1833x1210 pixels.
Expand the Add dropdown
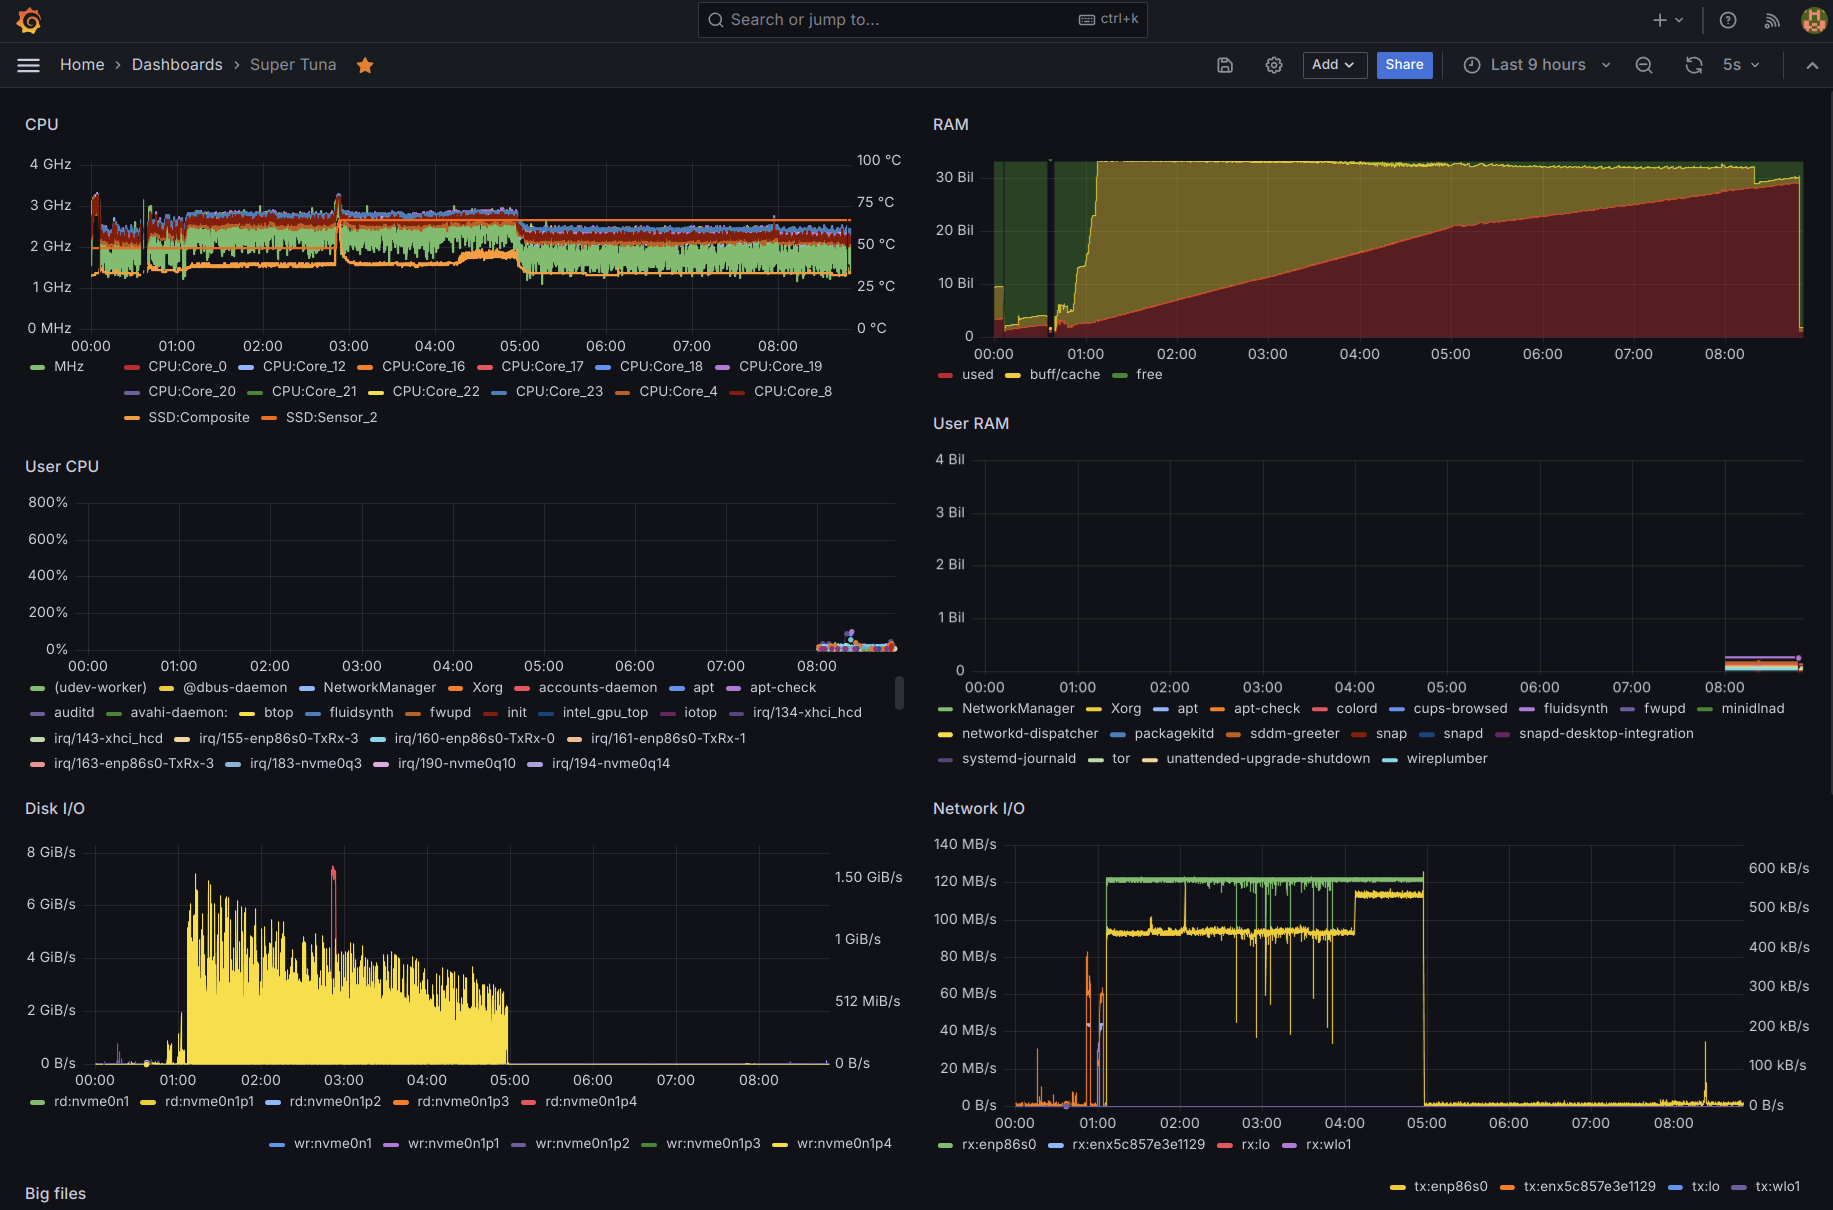point(1334,65)
